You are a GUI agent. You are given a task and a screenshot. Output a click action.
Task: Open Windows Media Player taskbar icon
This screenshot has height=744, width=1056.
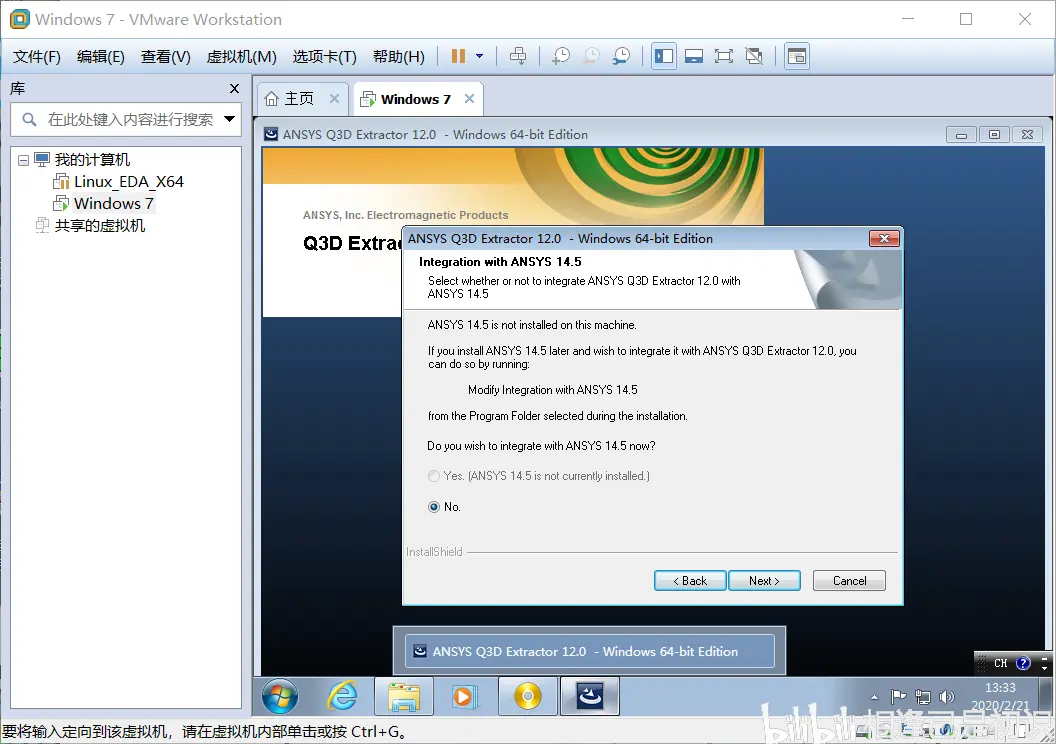[463, 696]
